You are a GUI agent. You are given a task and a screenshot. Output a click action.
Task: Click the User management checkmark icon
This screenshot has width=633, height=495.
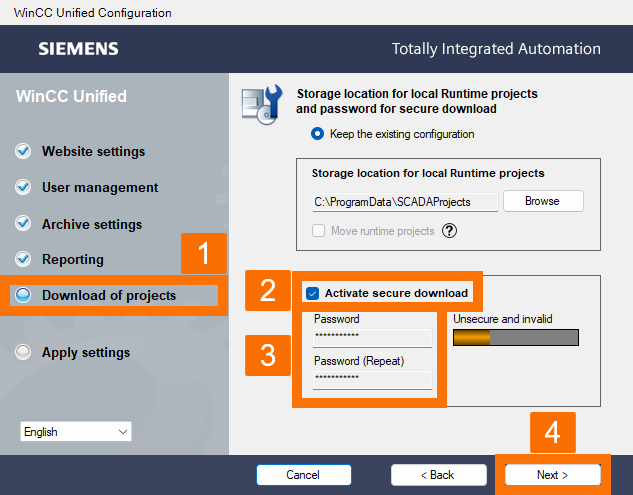click(23, 187)
